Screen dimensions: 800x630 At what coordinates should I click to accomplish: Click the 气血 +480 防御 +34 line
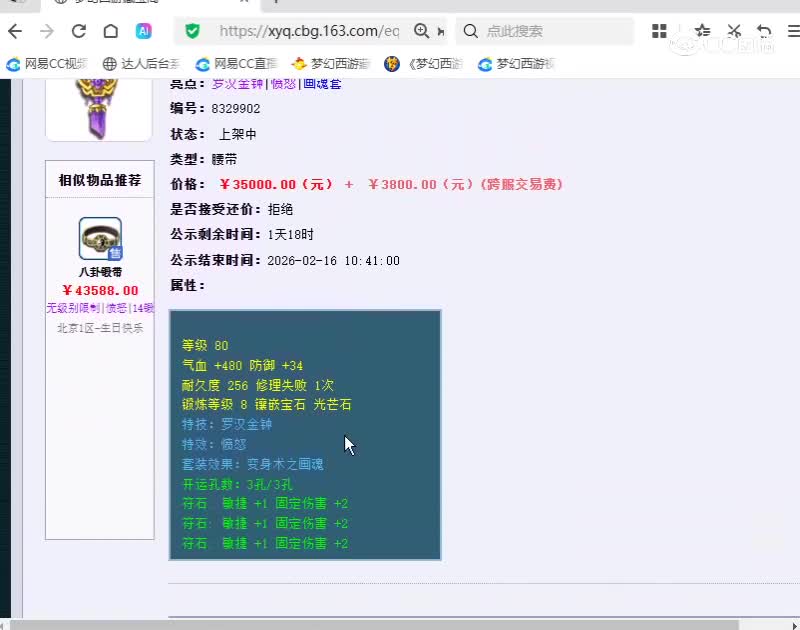click(242, 365)
